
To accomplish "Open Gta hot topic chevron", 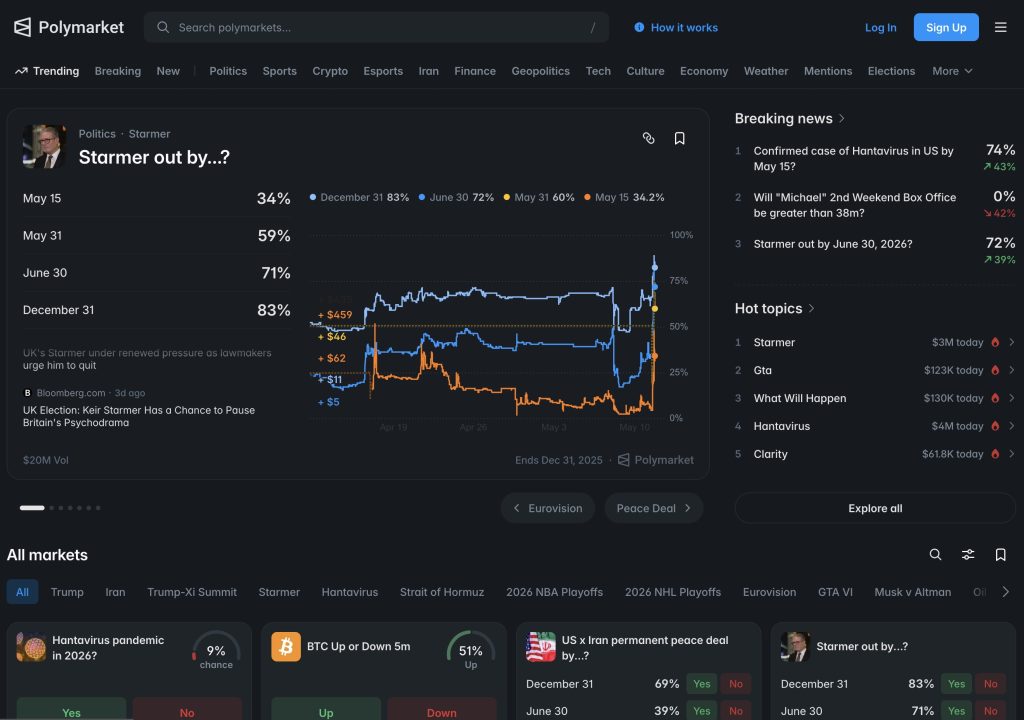I will click(x=1012, y=370).
